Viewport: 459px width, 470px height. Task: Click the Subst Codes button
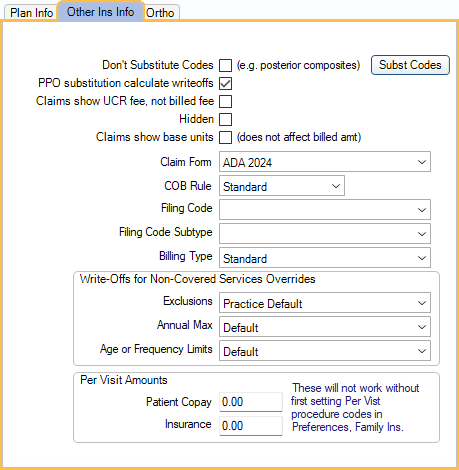[x=410, y=65]
